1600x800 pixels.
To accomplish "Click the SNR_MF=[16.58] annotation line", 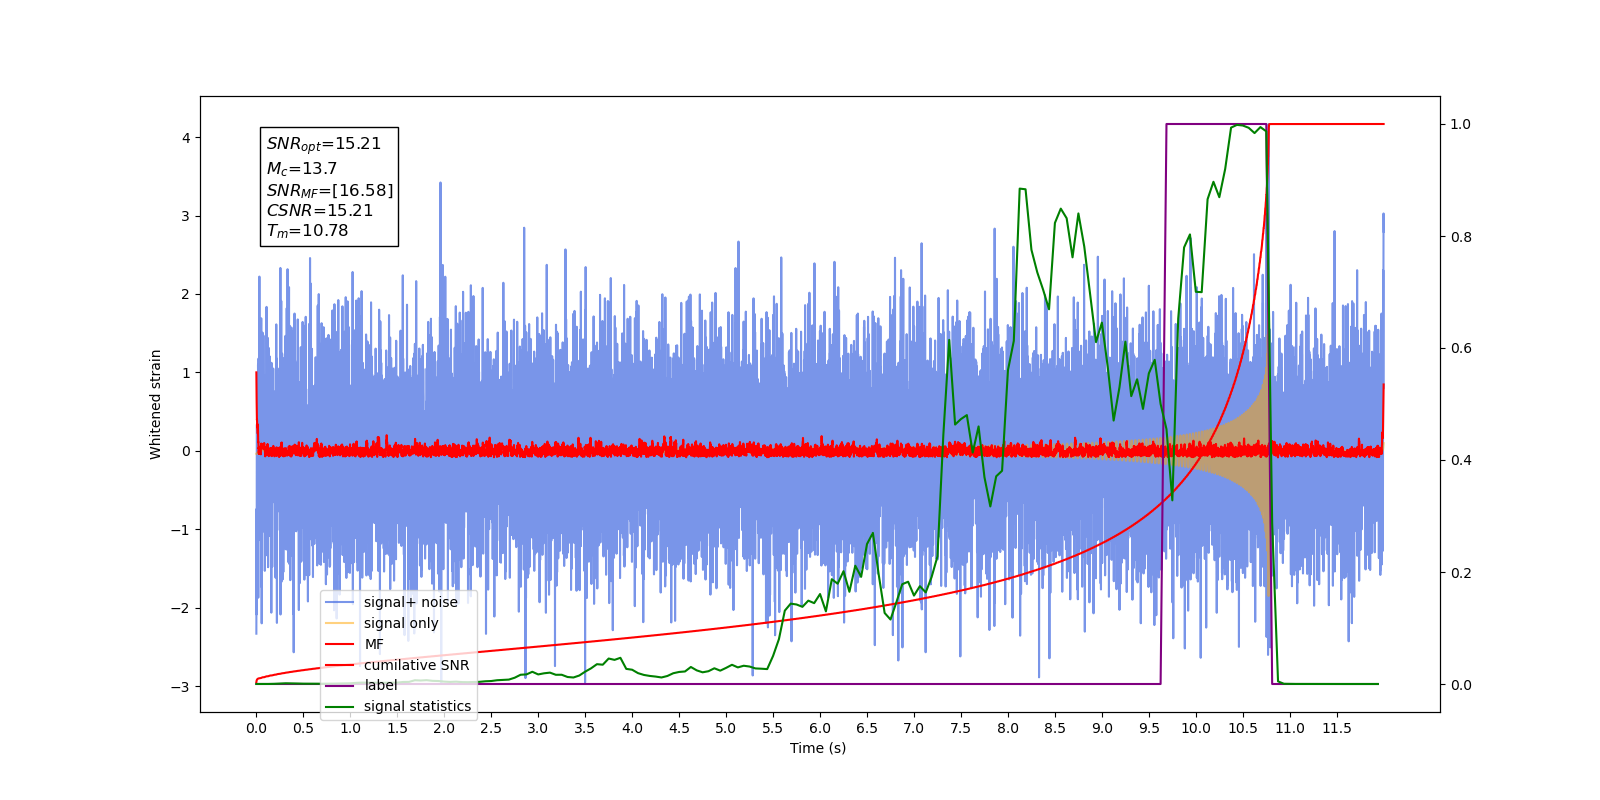I will point(330,190).
